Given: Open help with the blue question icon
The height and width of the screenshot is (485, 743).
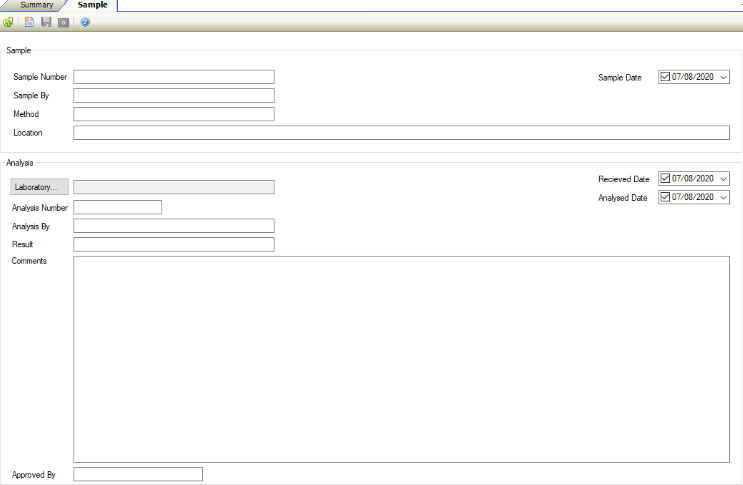Looking at the screenshot, I should [x=85, y=22].
